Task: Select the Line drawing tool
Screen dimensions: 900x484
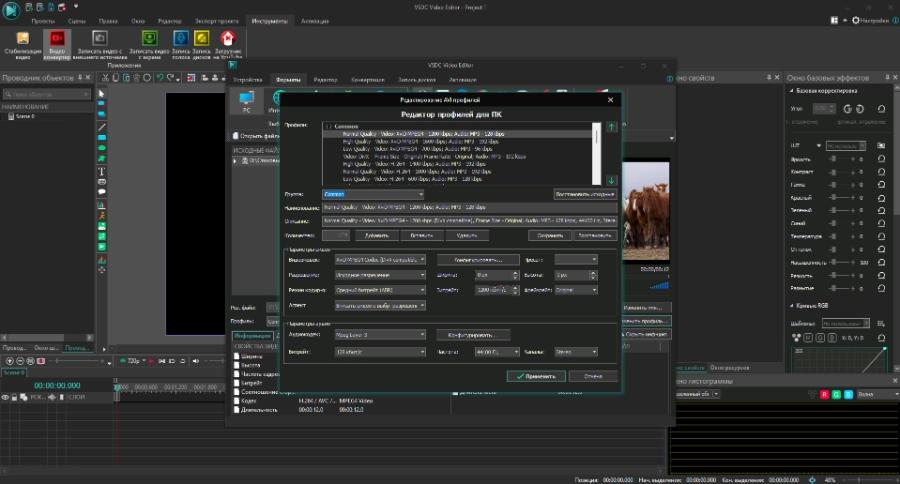Action: [x=102, y=127]
